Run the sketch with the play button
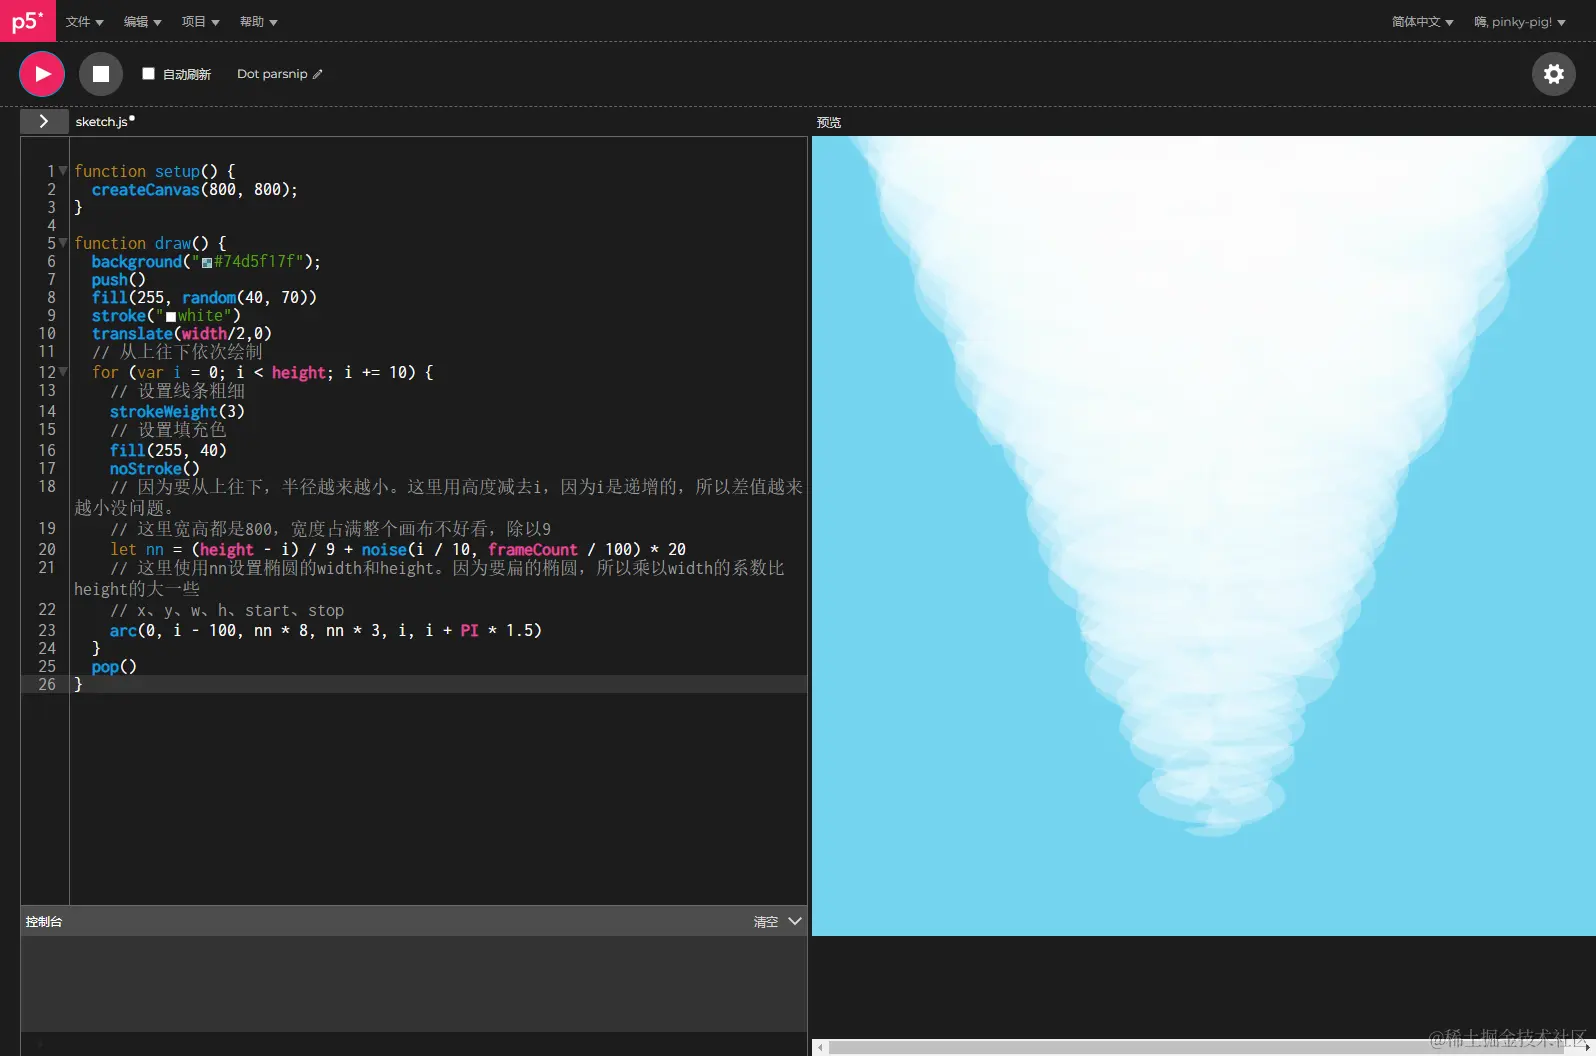 [42, 74]
